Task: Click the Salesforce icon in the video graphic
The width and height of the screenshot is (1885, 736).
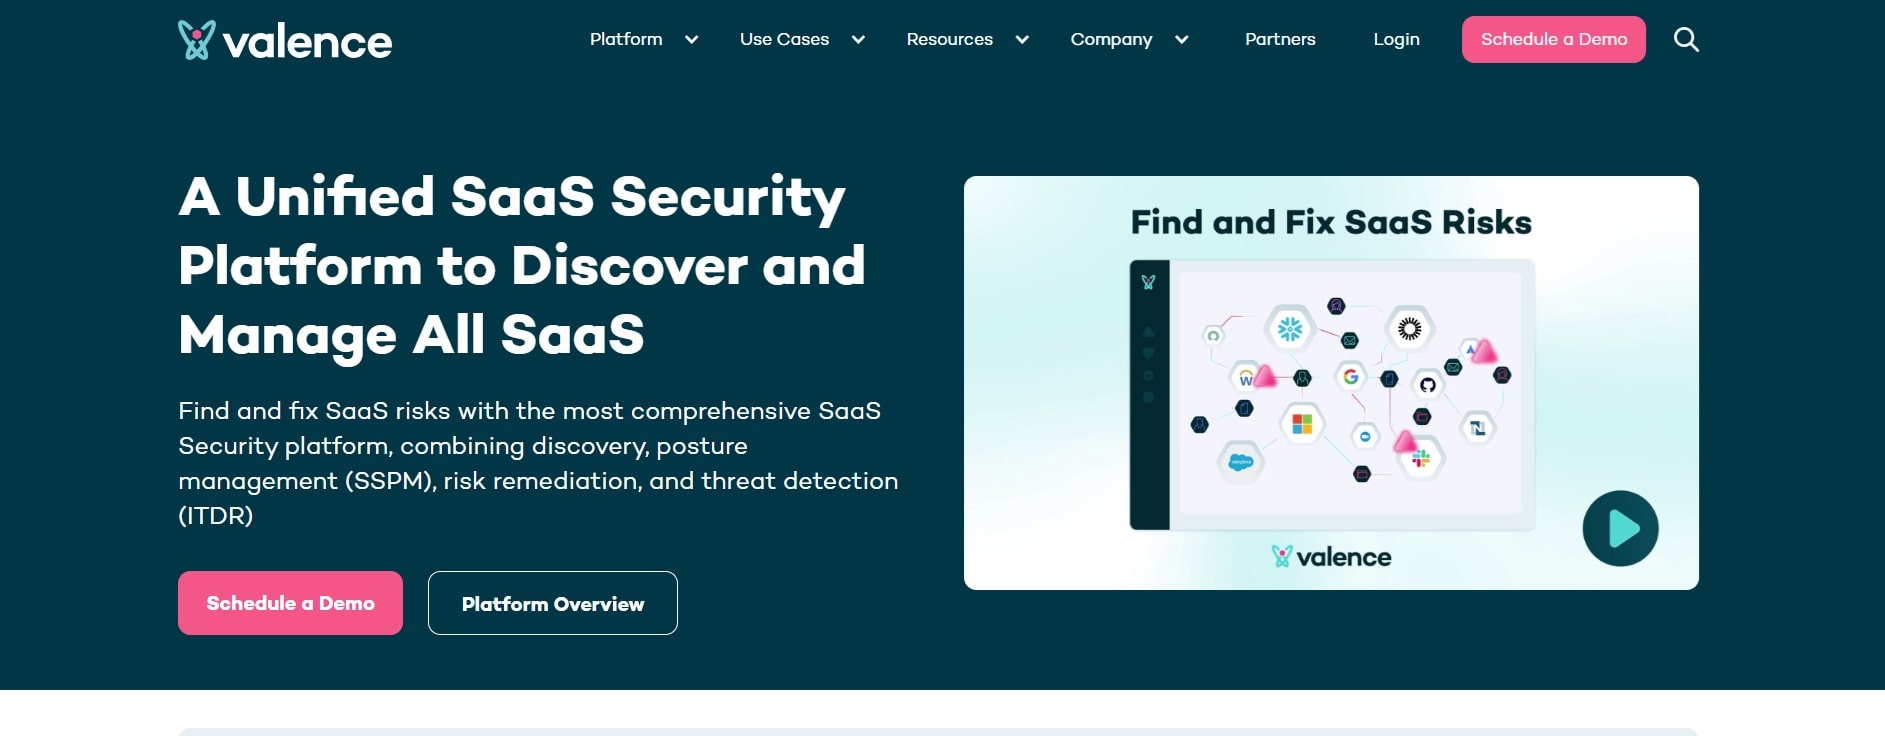Action: [1241, 462]
